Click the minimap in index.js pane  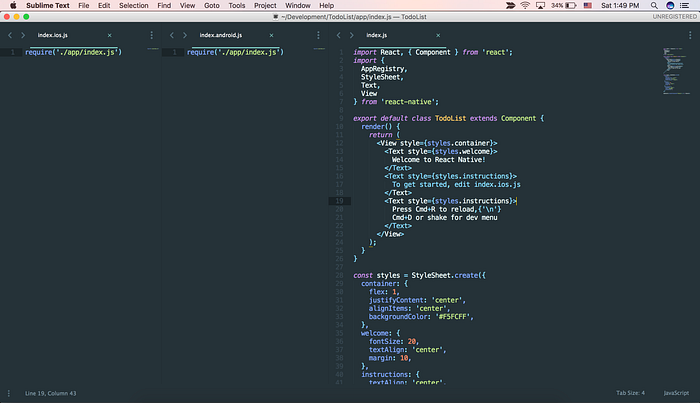pos(676,71)
